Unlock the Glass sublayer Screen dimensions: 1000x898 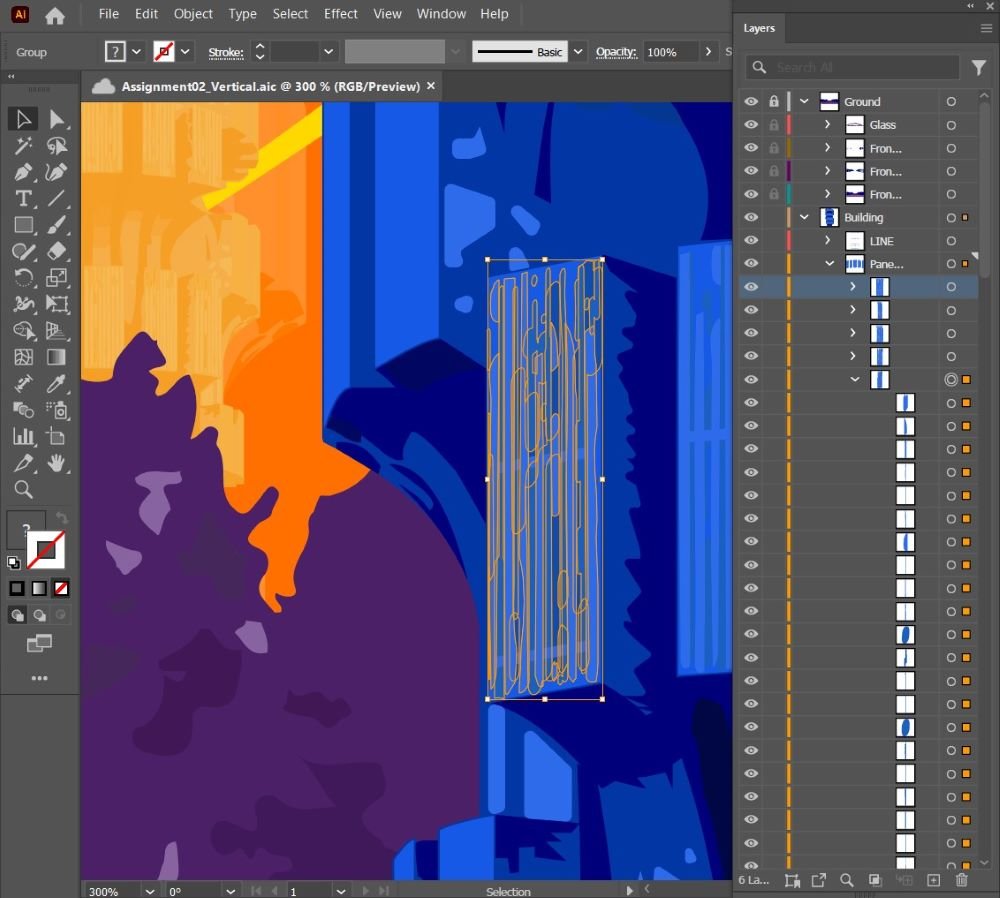coord(774,125)
